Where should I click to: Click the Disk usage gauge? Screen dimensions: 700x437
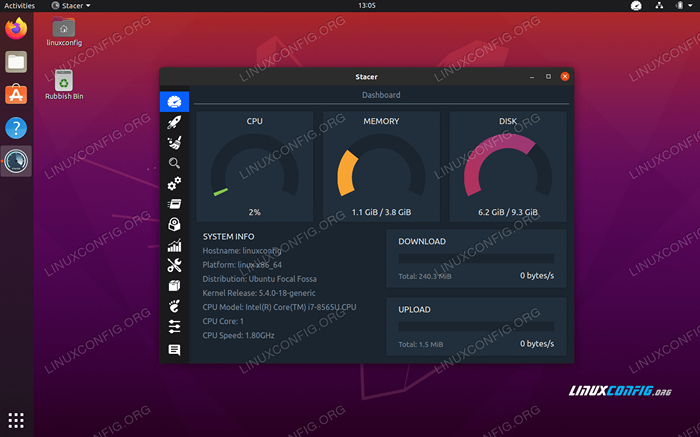(x=508, y=167)
